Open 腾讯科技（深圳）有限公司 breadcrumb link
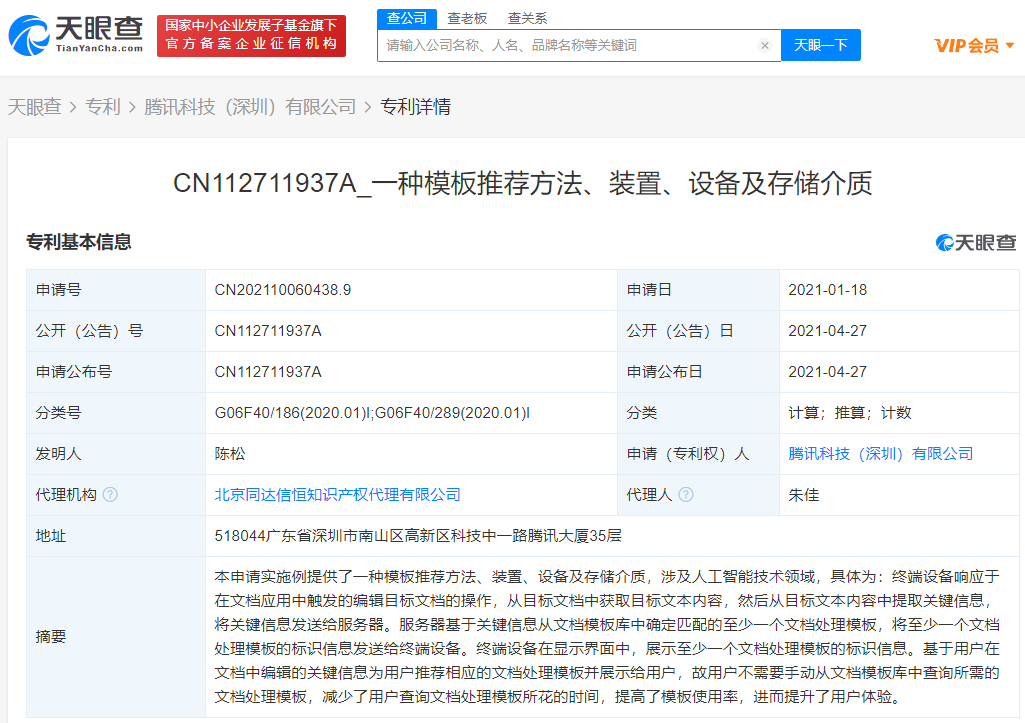The height and width of the screenshot is (723, 1025). tap(250, 107)
